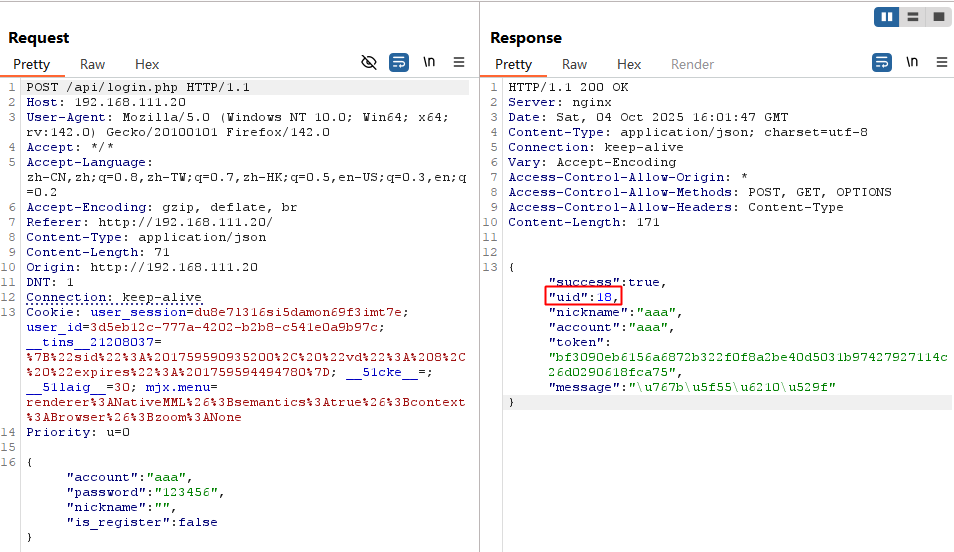Switch to top-bottom split layout view
This screenshot has width=954, height=552.
coord(912,17)
